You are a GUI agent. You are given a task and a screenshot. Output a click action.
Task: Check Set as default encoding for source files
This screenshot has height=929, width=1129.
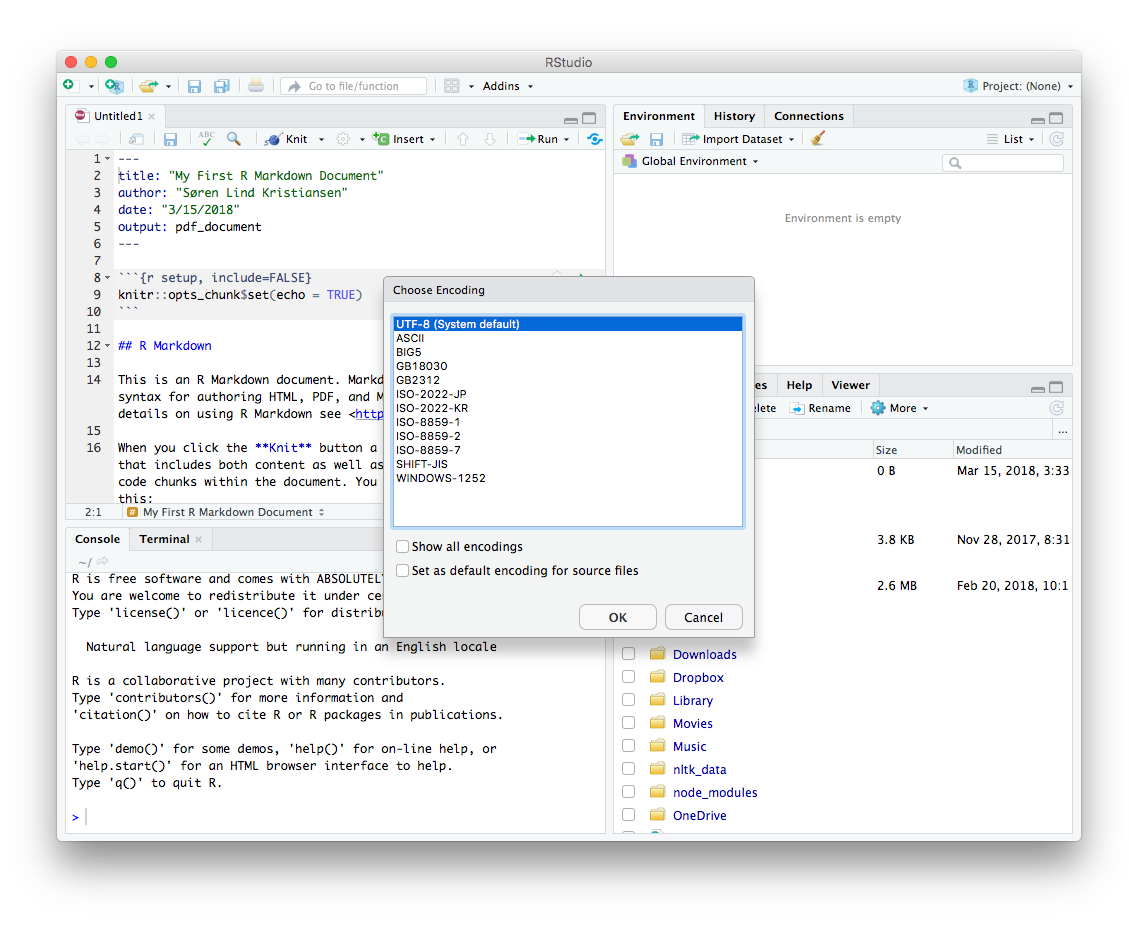coord(402,570)
